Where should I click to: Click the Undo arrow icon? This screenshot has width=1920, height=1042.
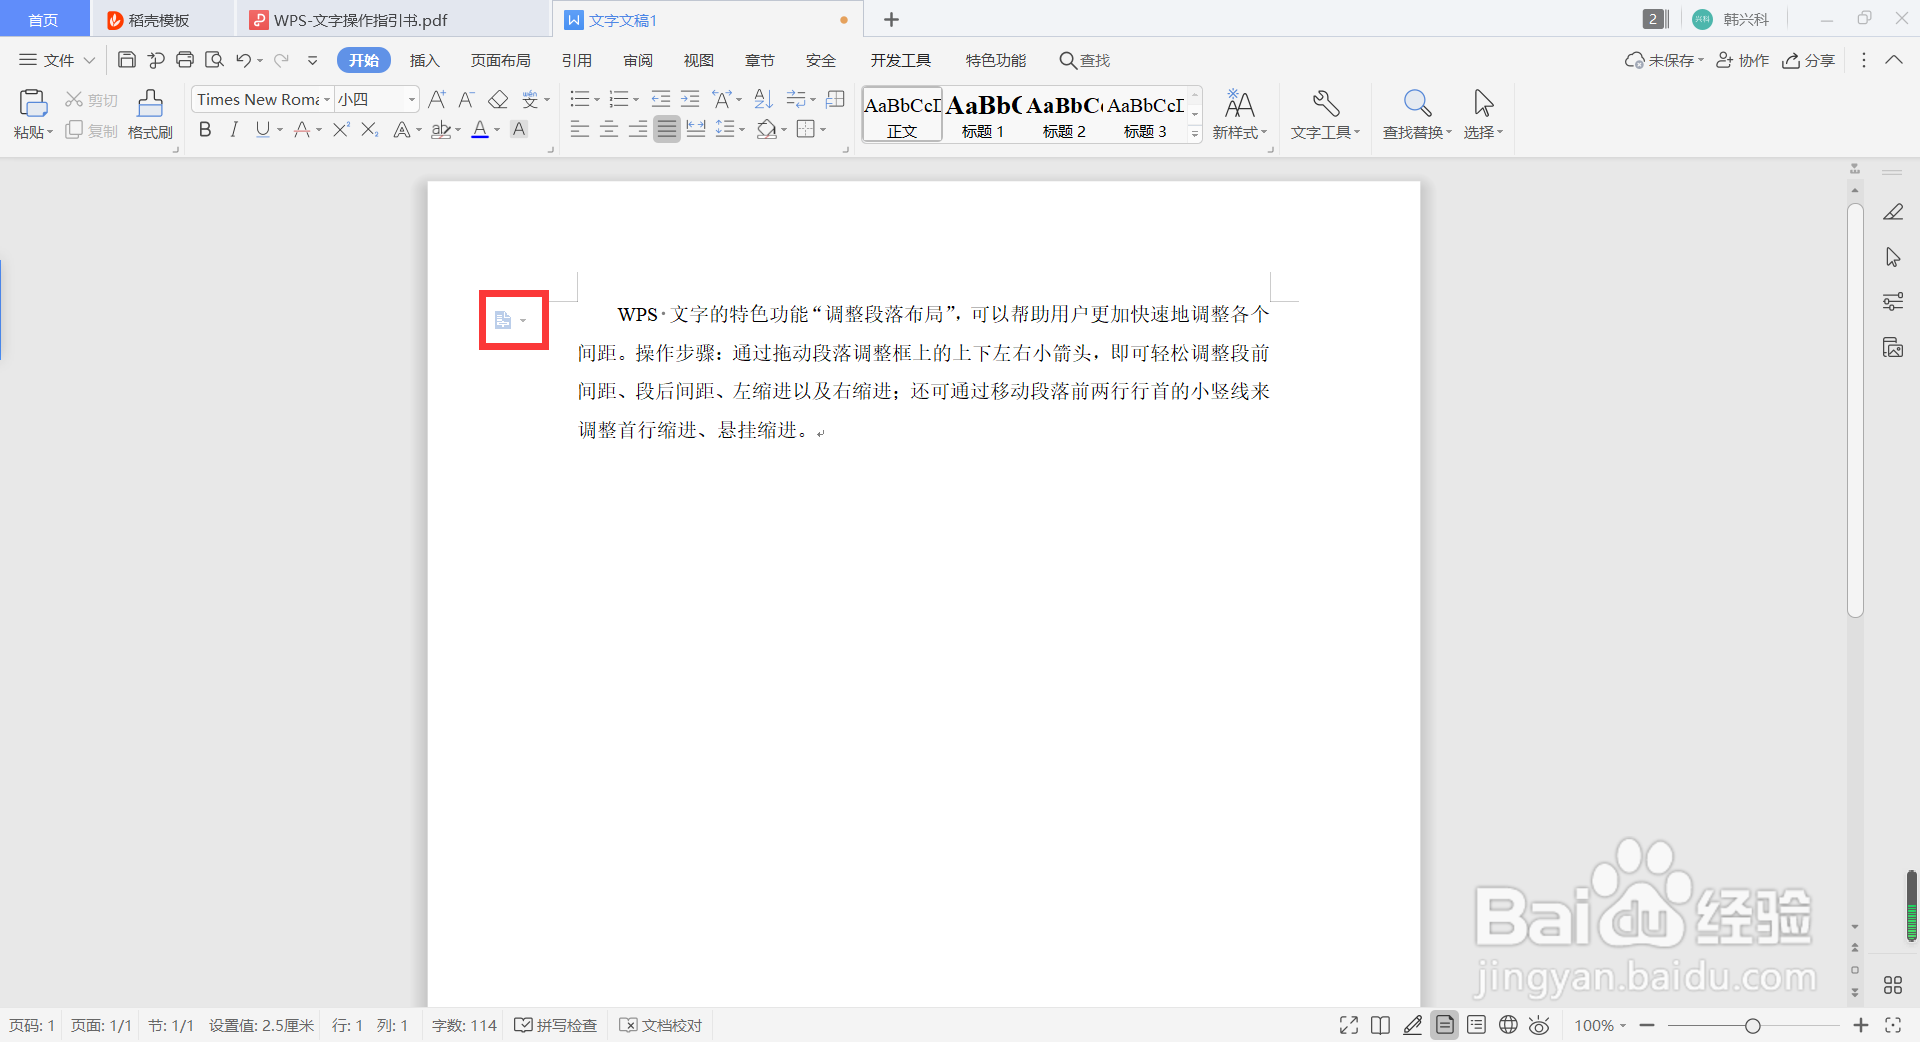pyautogui.click(x=243, y=60)
